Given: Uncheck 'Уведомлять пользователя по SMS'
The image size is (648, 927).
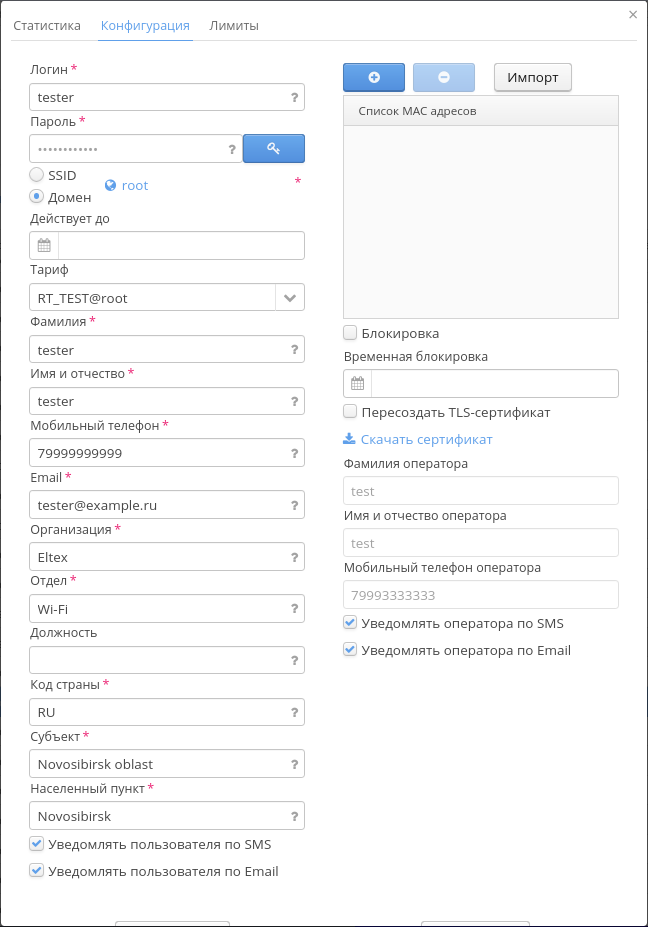Looking at the screenshot, I should click(37, 844).
